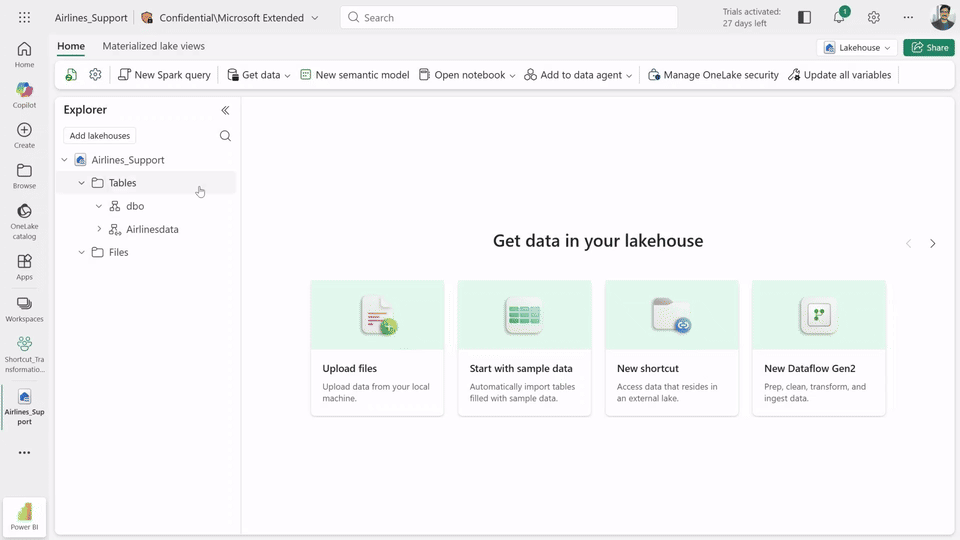Collapse the Files folder chevron
The image size is (960, 540).
[x=81, y=252]
